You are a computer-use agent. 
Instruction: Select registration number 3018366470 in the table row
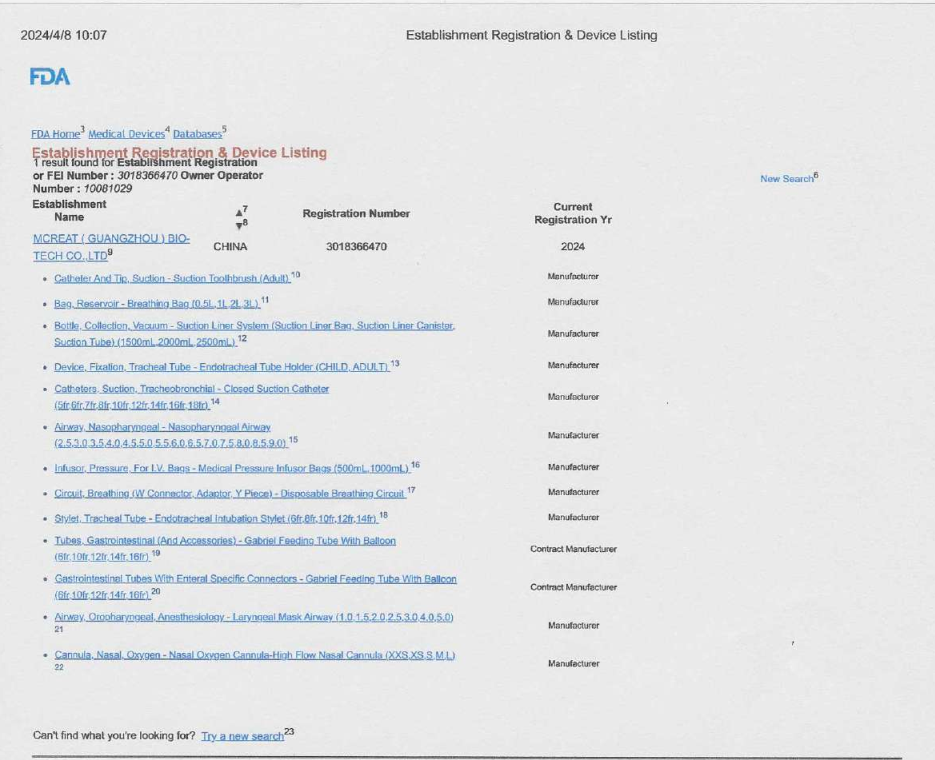coord(356,247)
